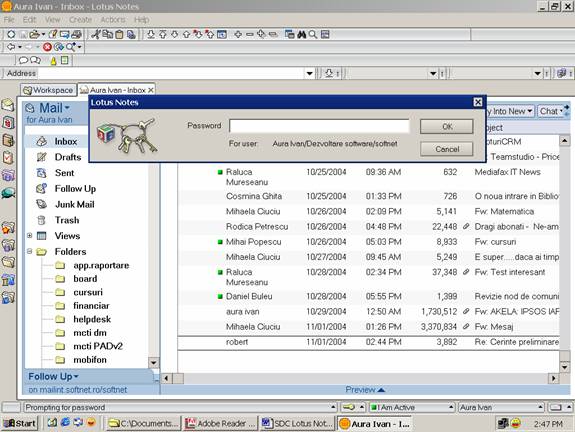The width and height of the screenshot is (575, 432).
Task: Click the magnifier search icon in top toolbar
Action: [313, 34]
